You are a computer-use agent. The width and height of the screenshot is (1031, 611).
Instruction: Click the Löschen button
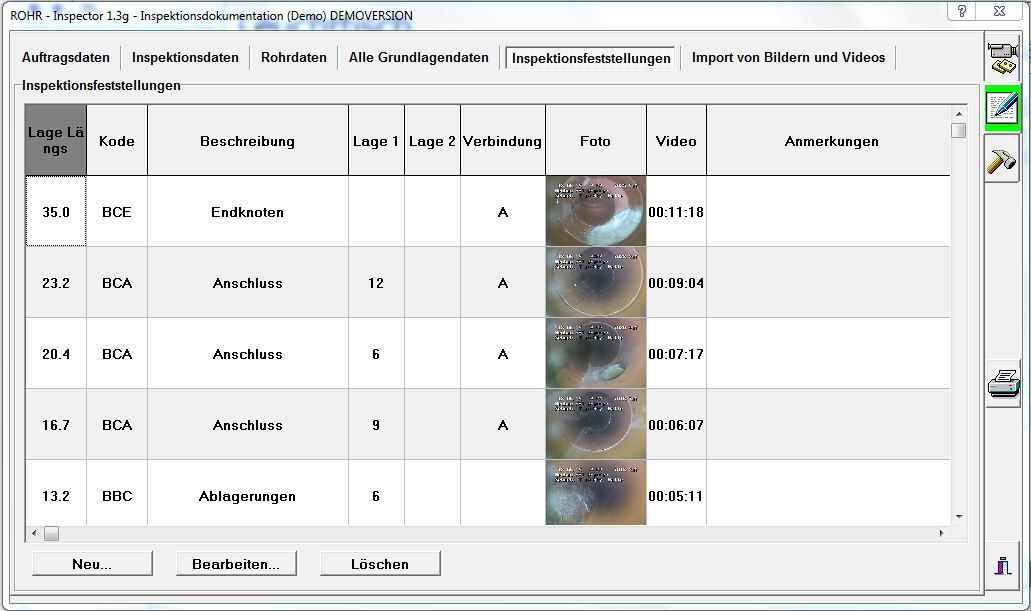tap(380, 564)
